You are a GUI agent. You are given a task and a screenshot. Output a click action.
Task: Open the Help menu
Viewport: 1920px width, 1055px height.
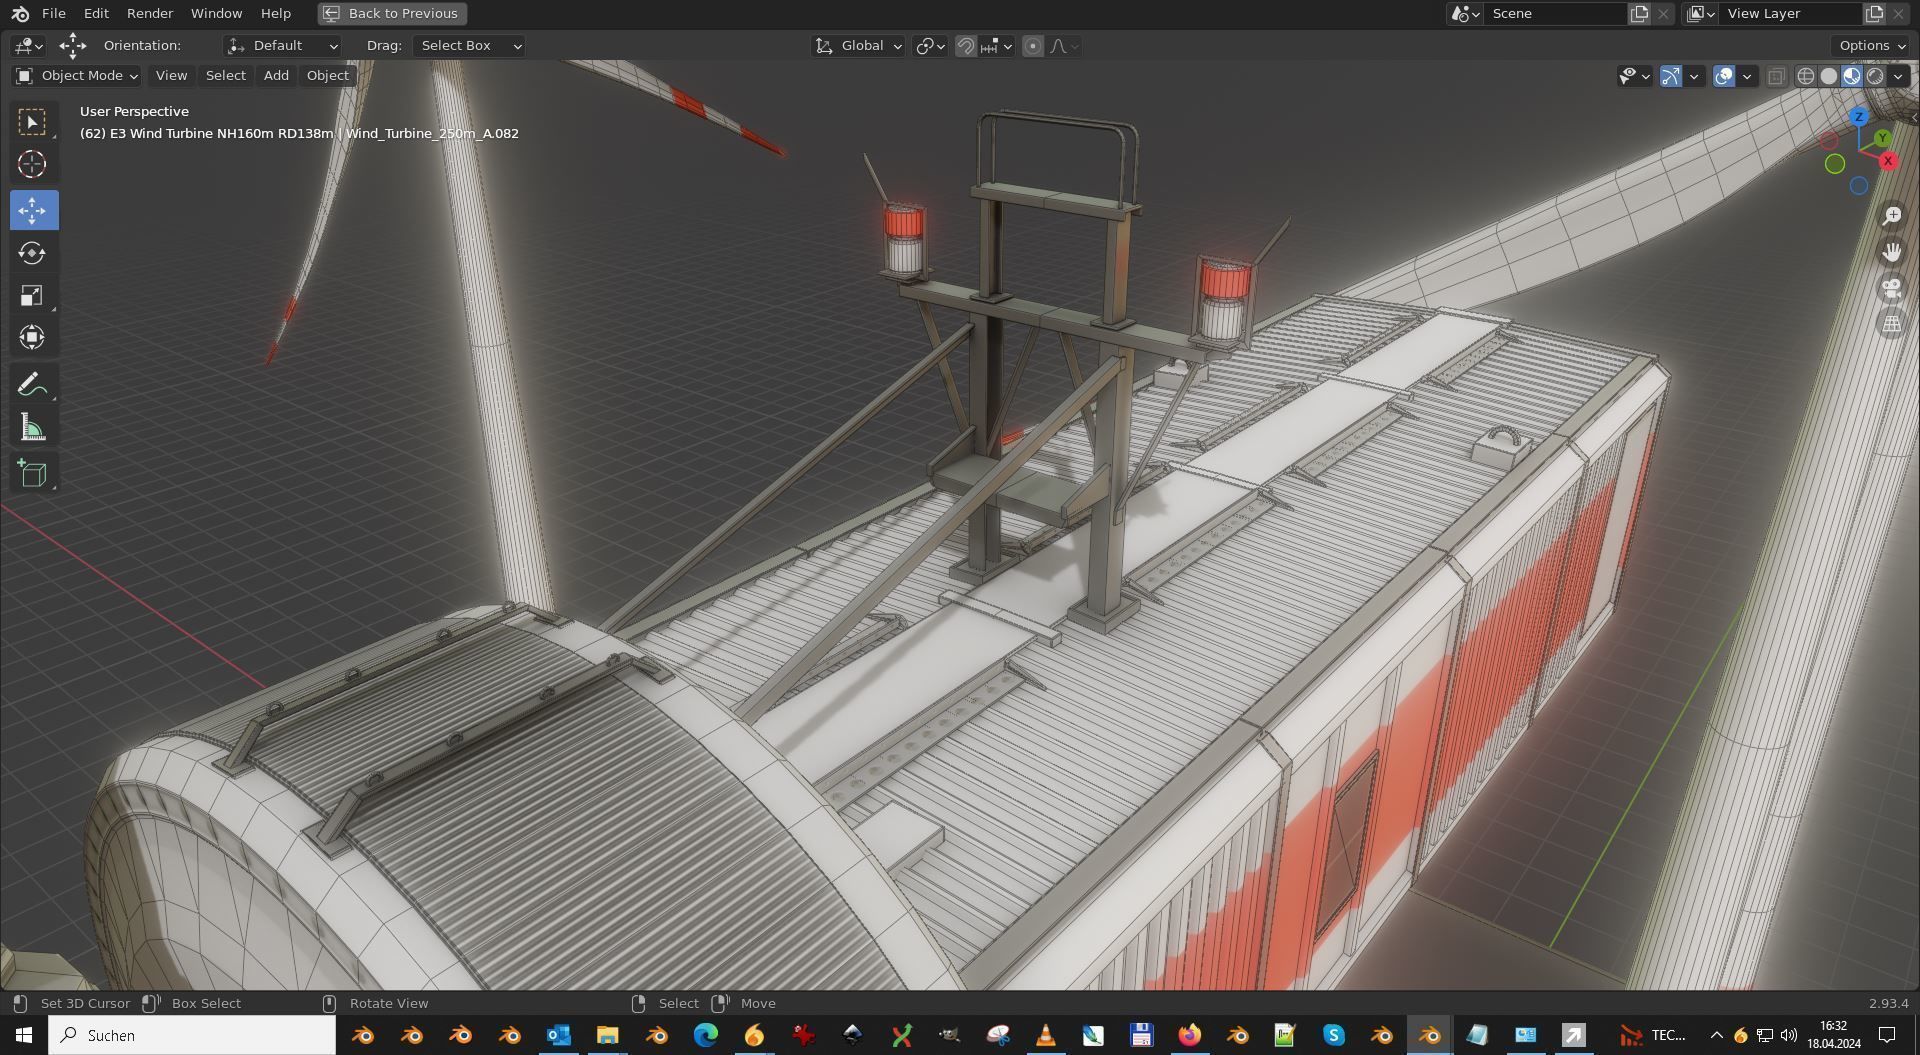coord(276,13)
